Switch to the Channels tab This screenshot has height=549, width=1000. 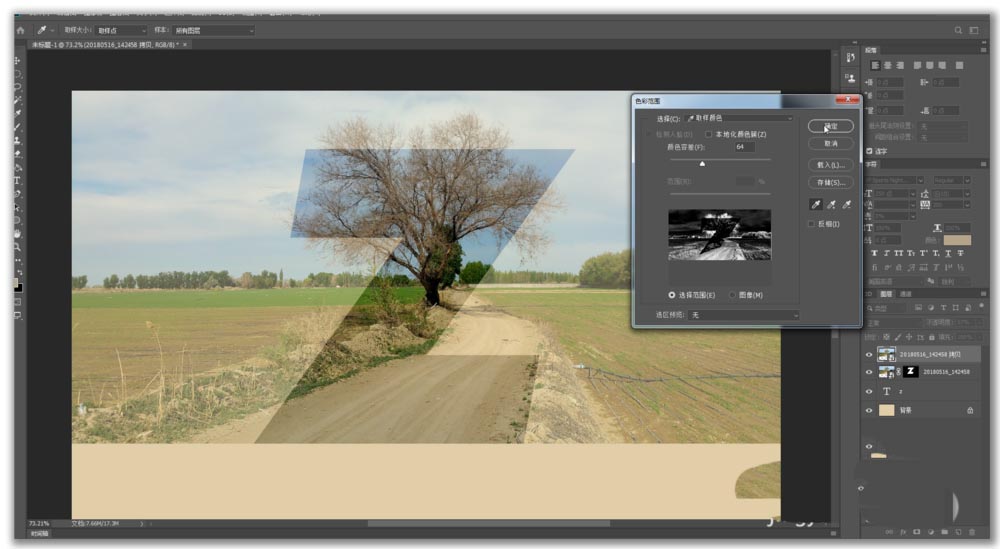905,294
